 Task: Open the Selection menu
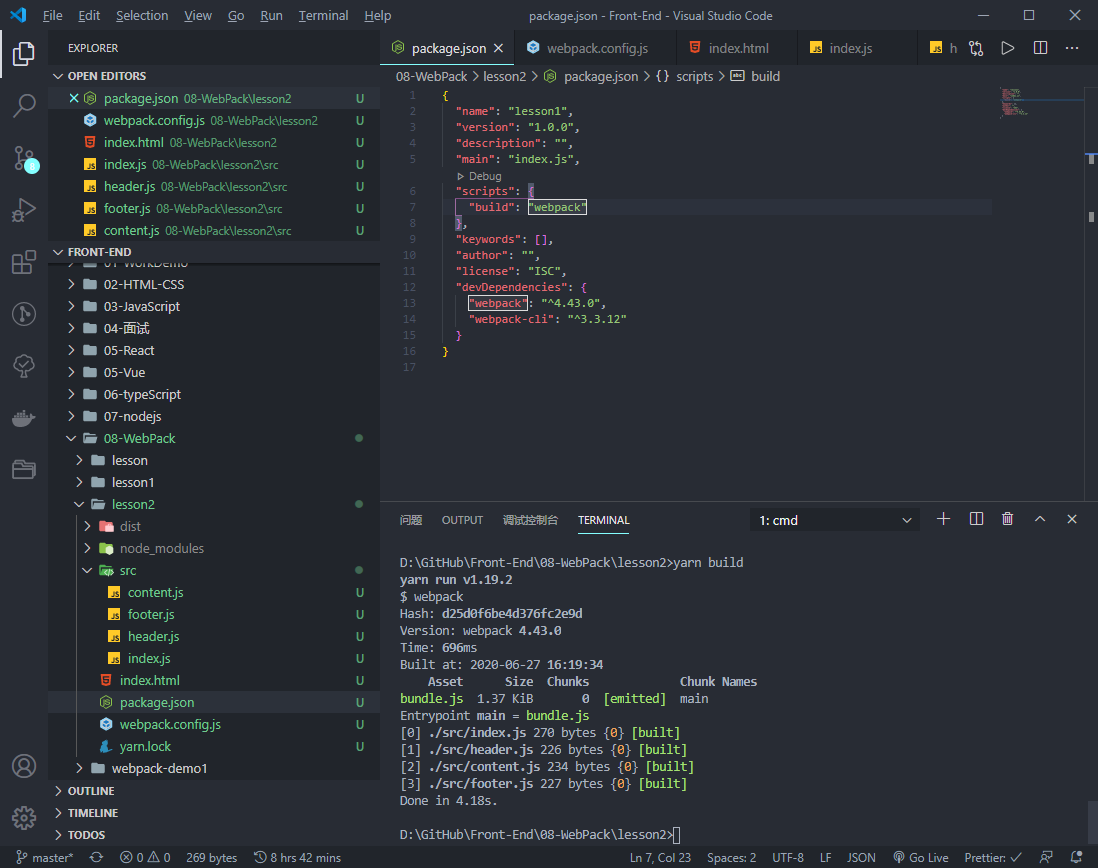[142, 15]
